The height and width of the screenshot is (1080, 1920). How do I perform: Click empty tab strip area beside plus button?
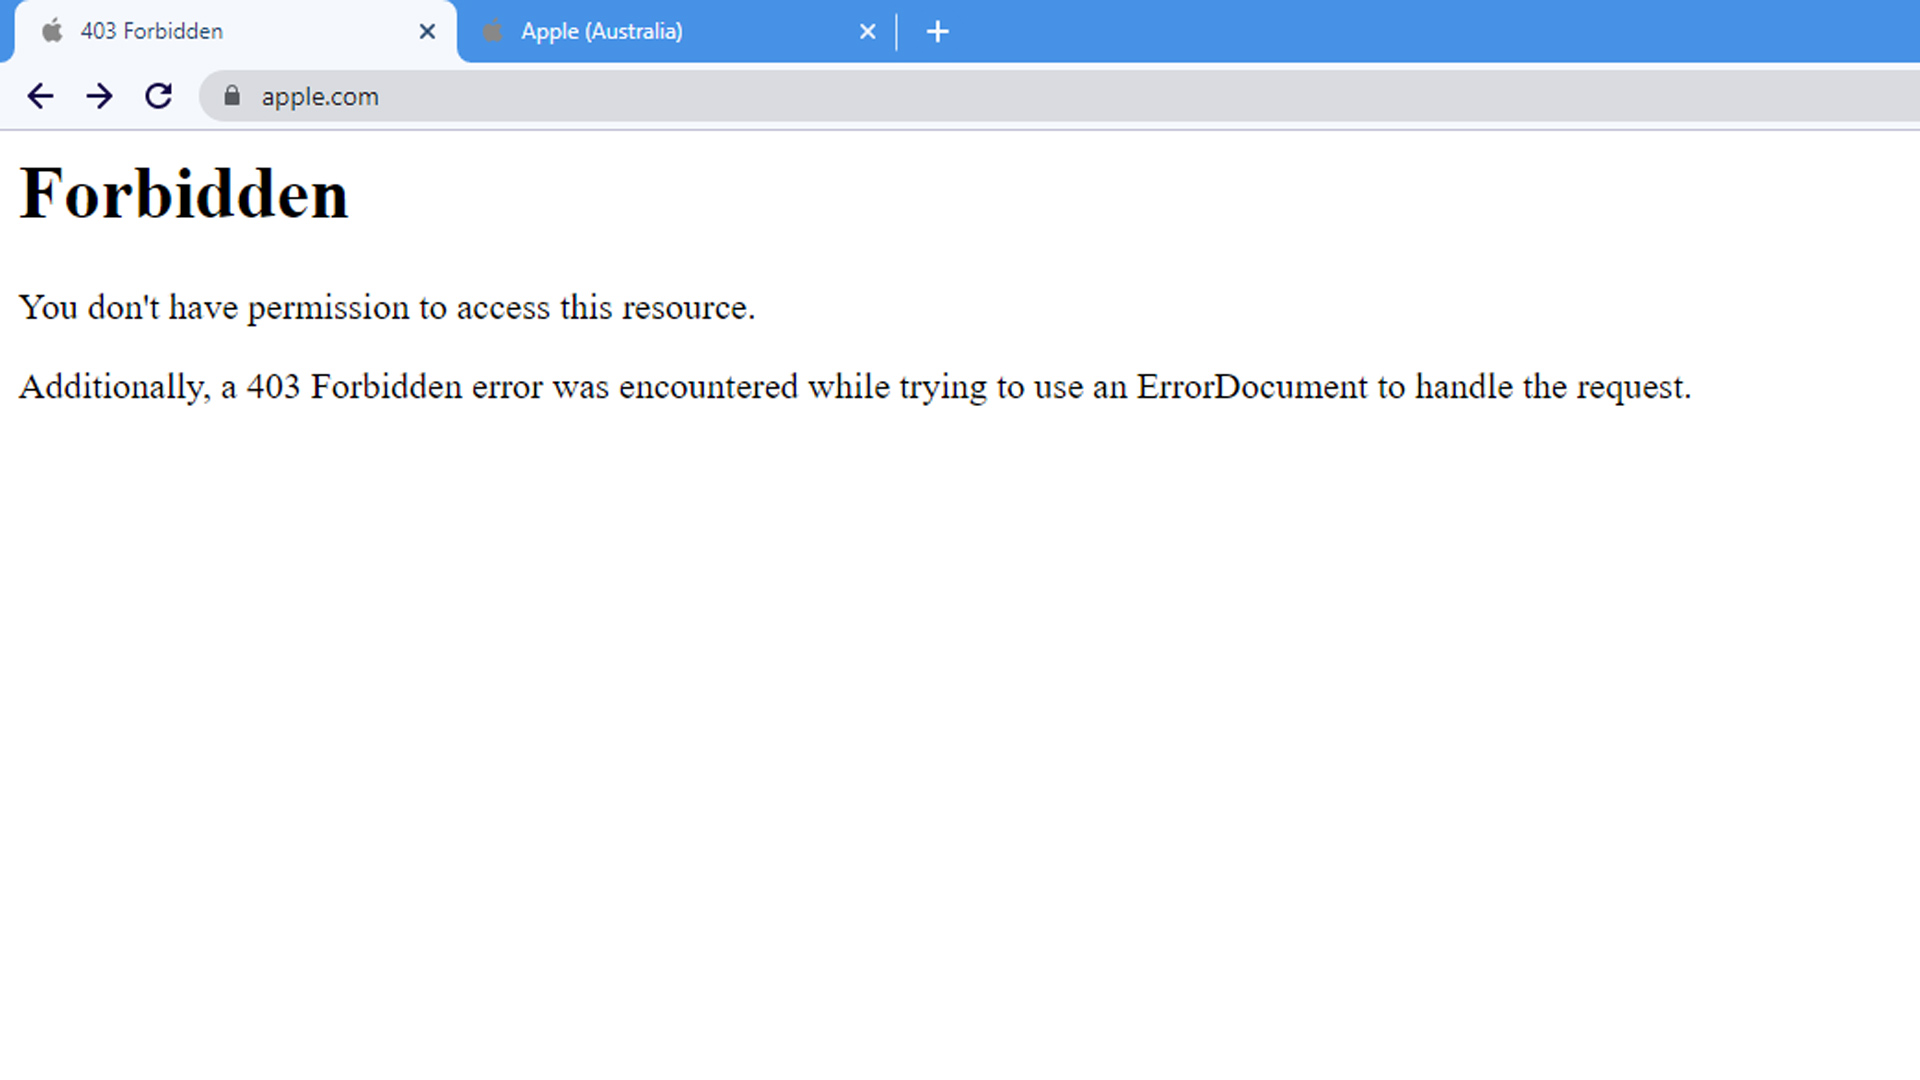click(x=1400, y=32)
